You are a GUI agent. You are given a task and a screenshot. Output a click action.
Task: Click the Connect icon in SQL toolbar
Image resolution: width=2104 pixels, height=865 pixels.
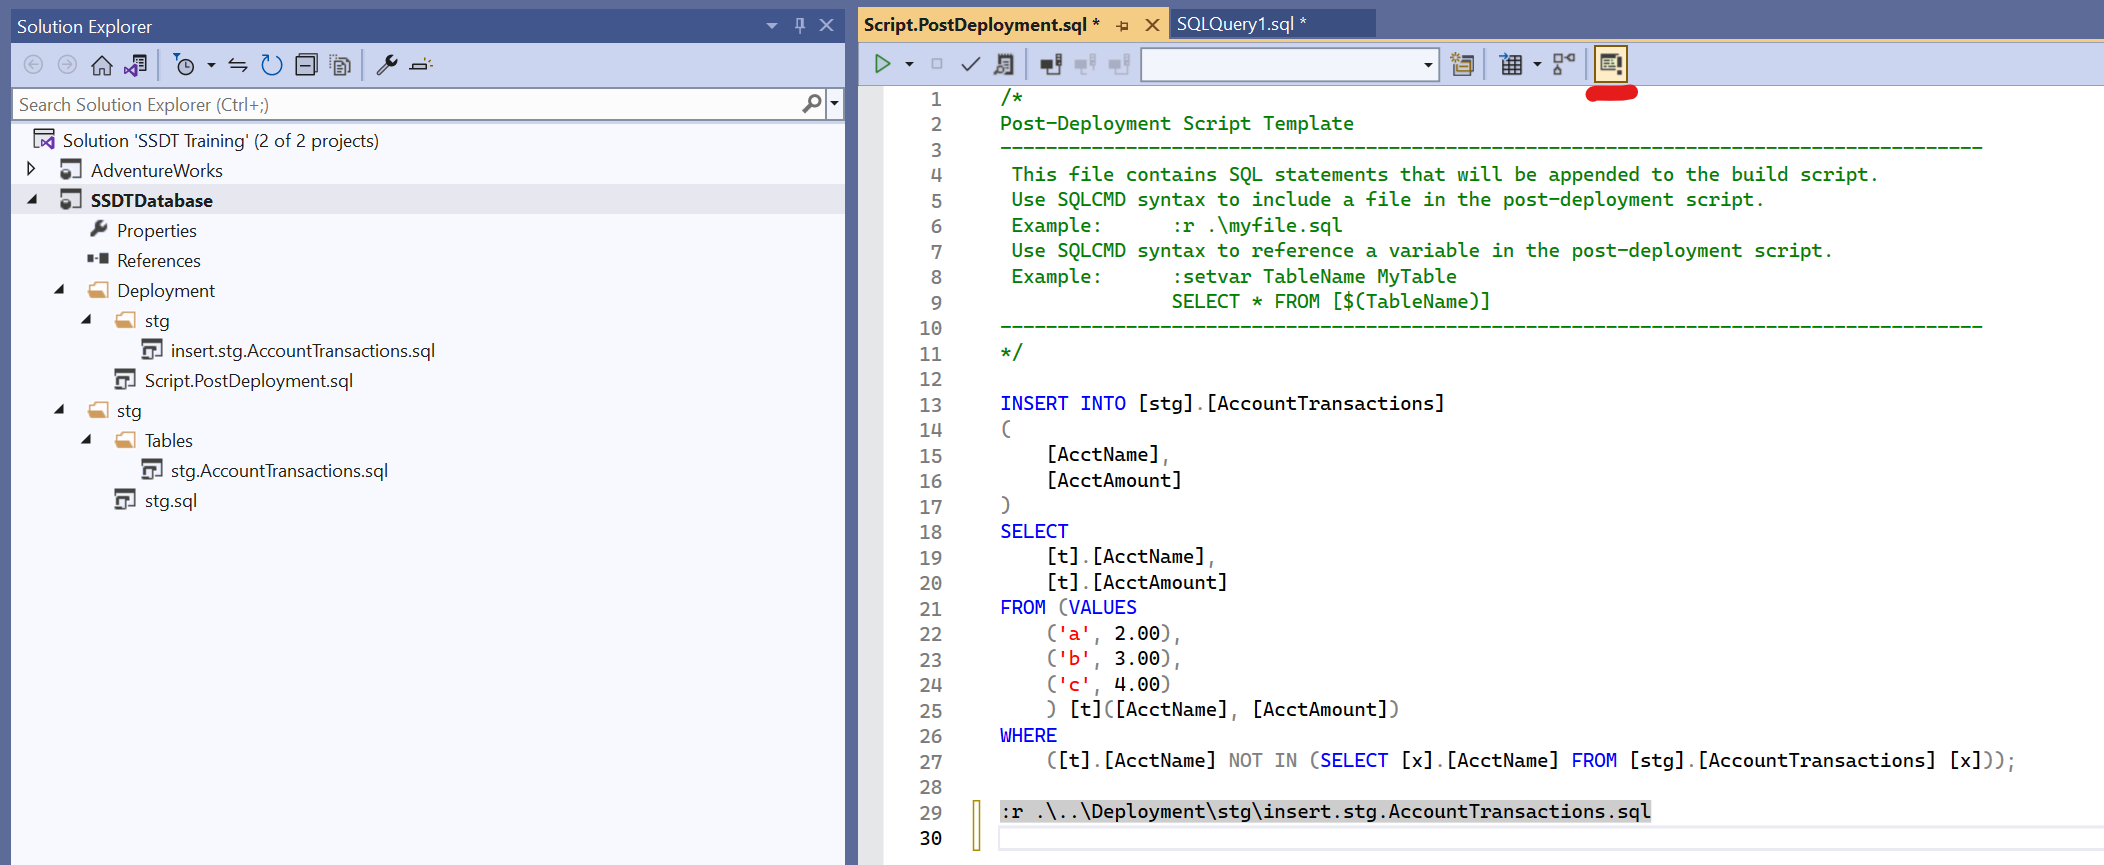coord(1050,64)
